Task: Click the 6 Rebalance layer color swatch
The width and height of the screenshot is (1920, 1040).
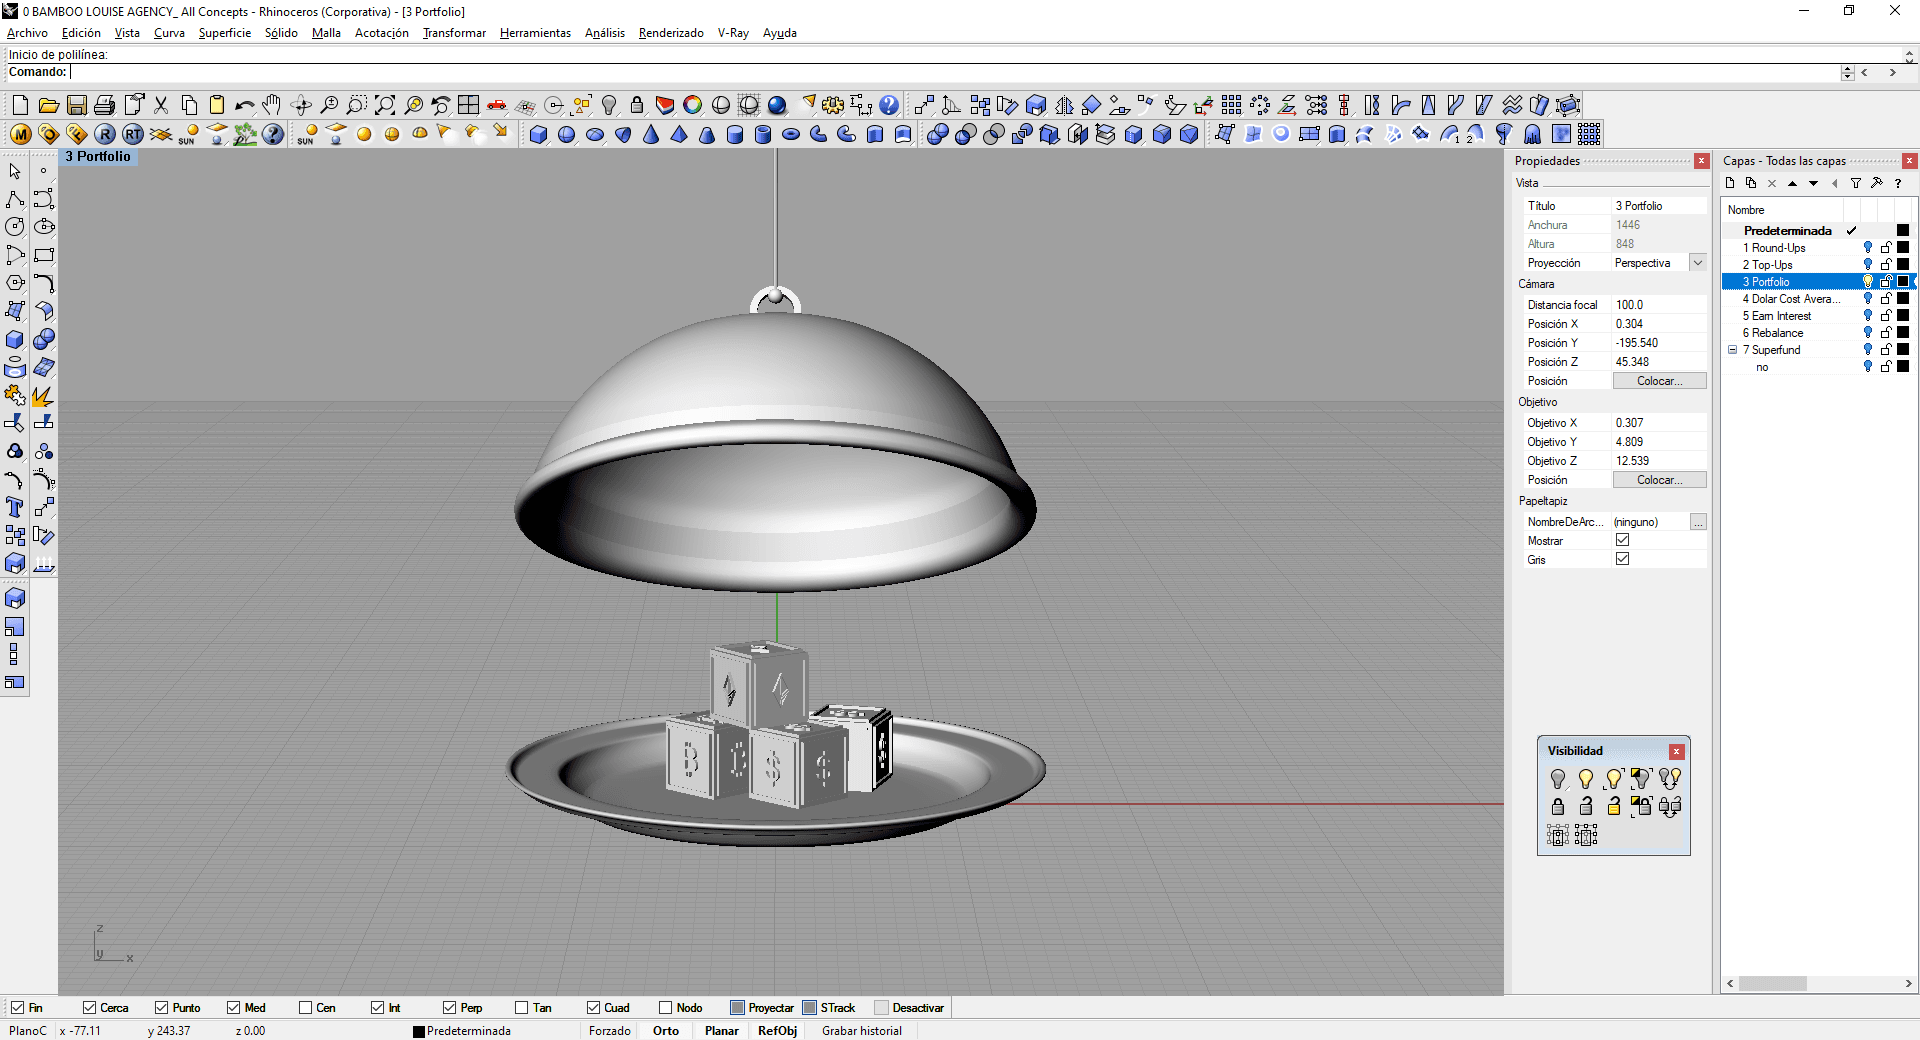Action: pos(1903,333)
